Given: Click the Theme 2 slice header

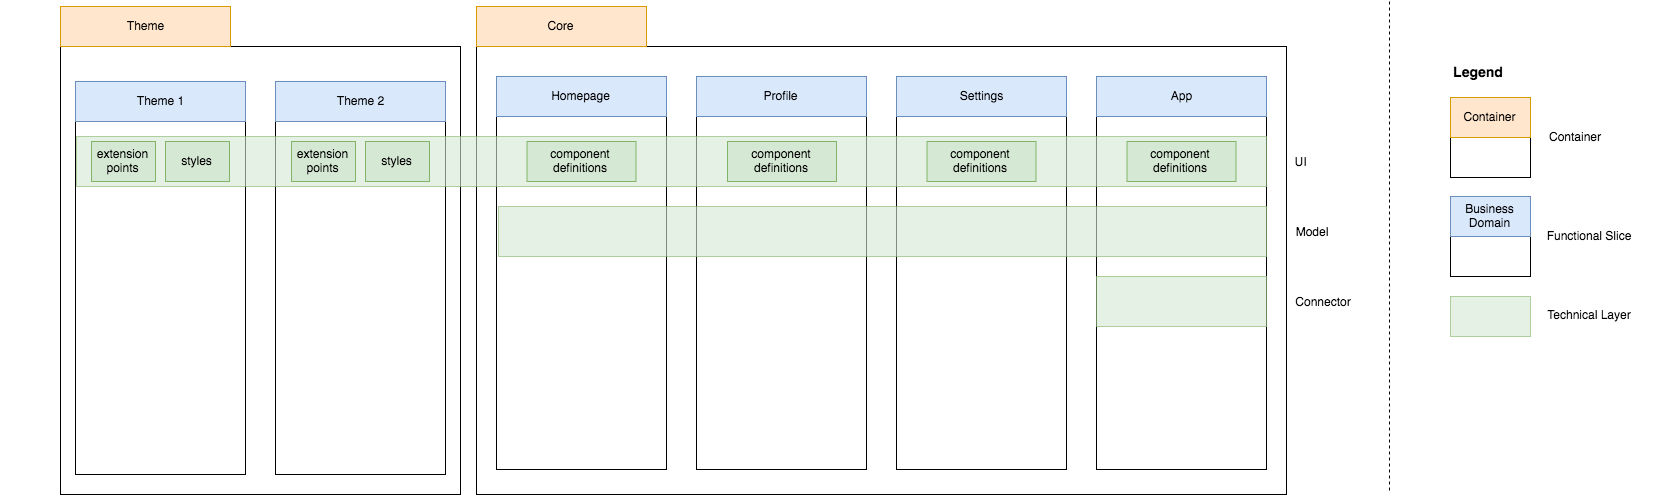Looking at the screenshot, I should click(360, 101).
